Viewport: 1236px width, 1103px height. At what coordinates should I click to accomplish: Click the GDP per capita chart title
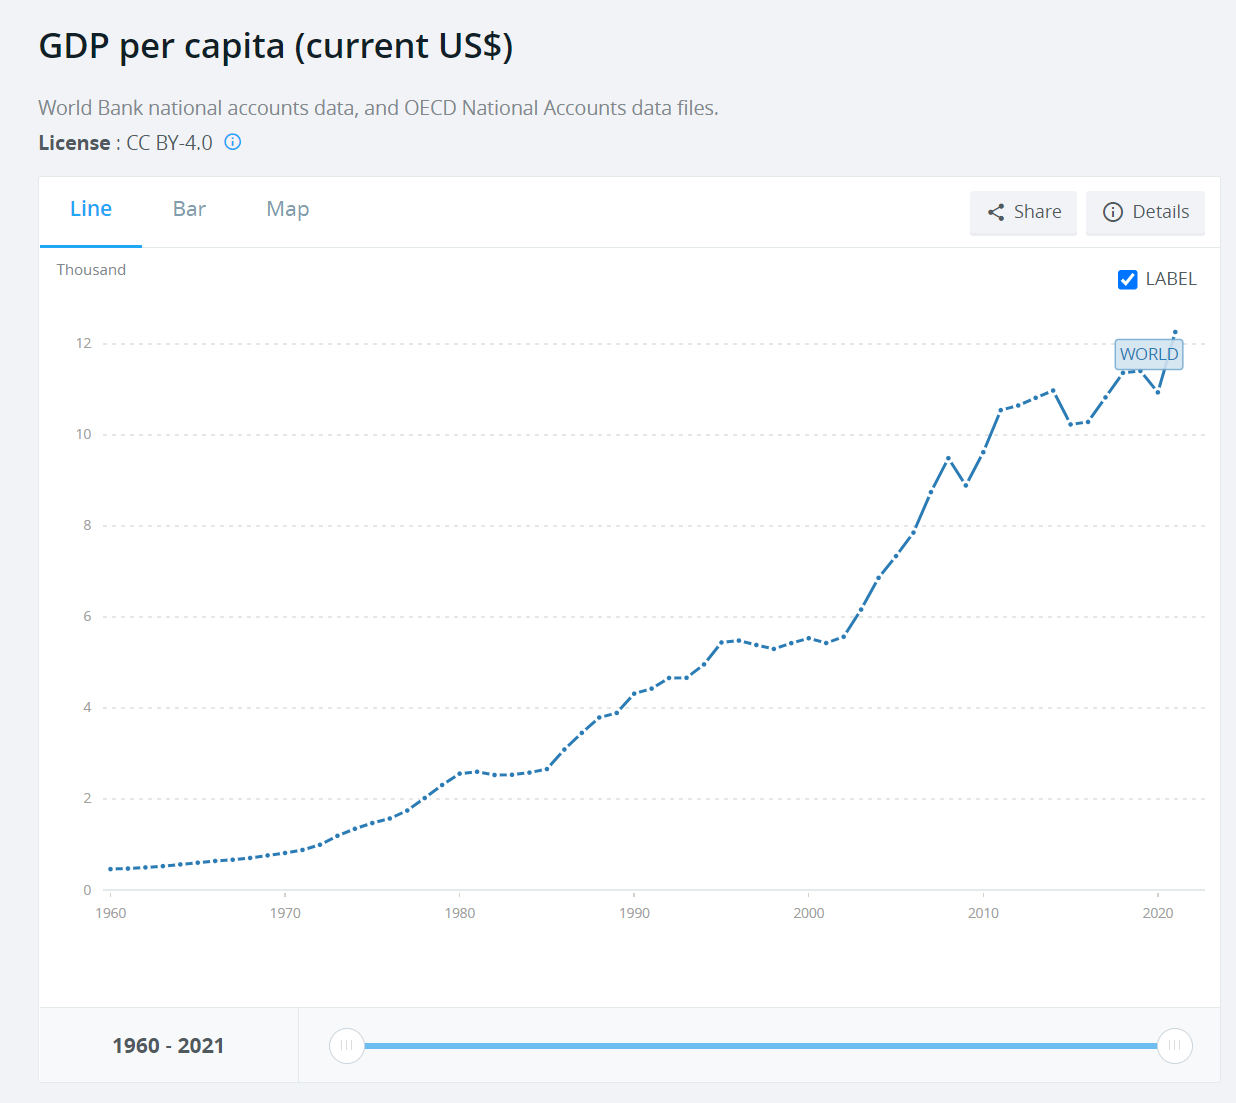(x=275, y=45)
